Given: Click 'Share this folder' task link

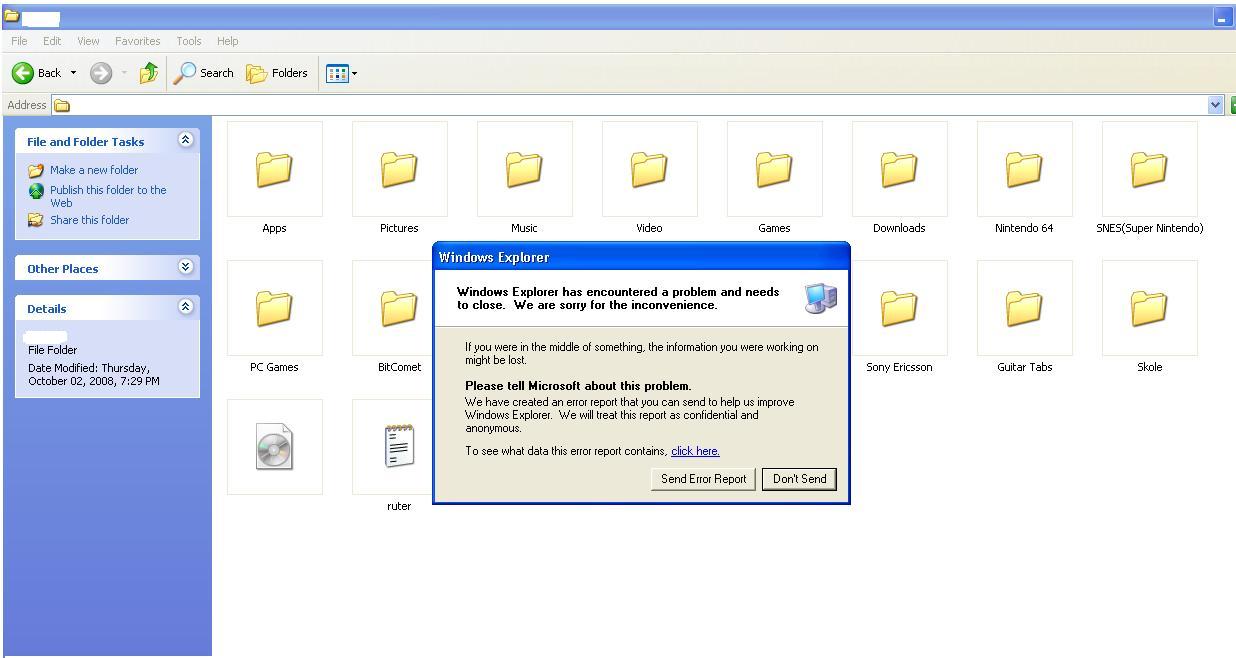Looking at the screenshot, I should tap(89, 220).
